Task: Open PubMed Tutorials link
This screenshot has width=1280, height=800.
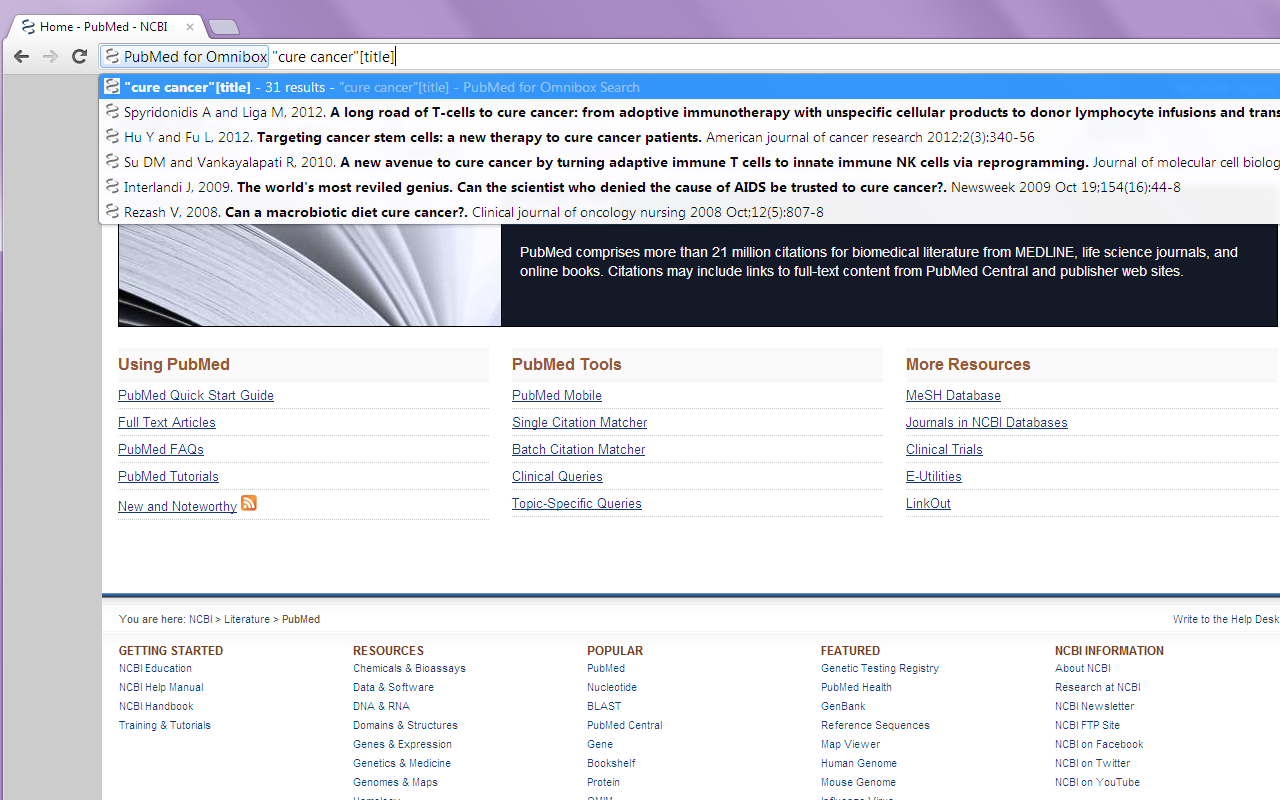Action: (168, 476)
